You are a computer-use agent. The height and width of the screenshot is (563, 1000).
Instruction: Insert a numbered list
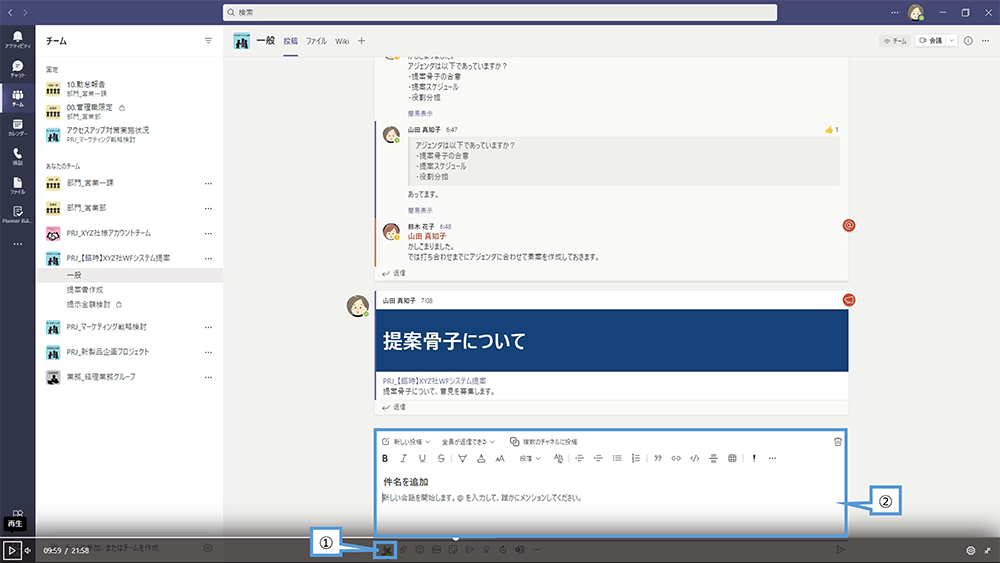pos(635,458)
